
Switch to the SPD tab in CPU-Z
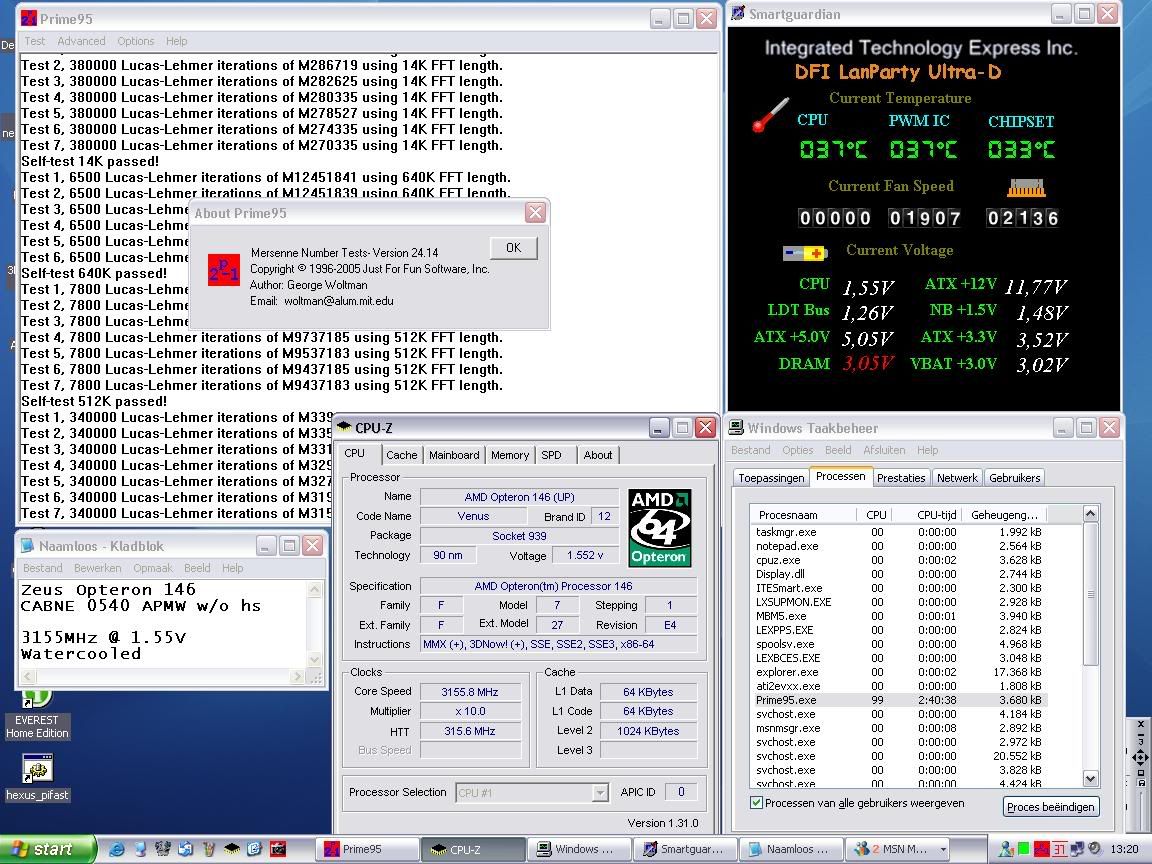click(x=552, y=455)
